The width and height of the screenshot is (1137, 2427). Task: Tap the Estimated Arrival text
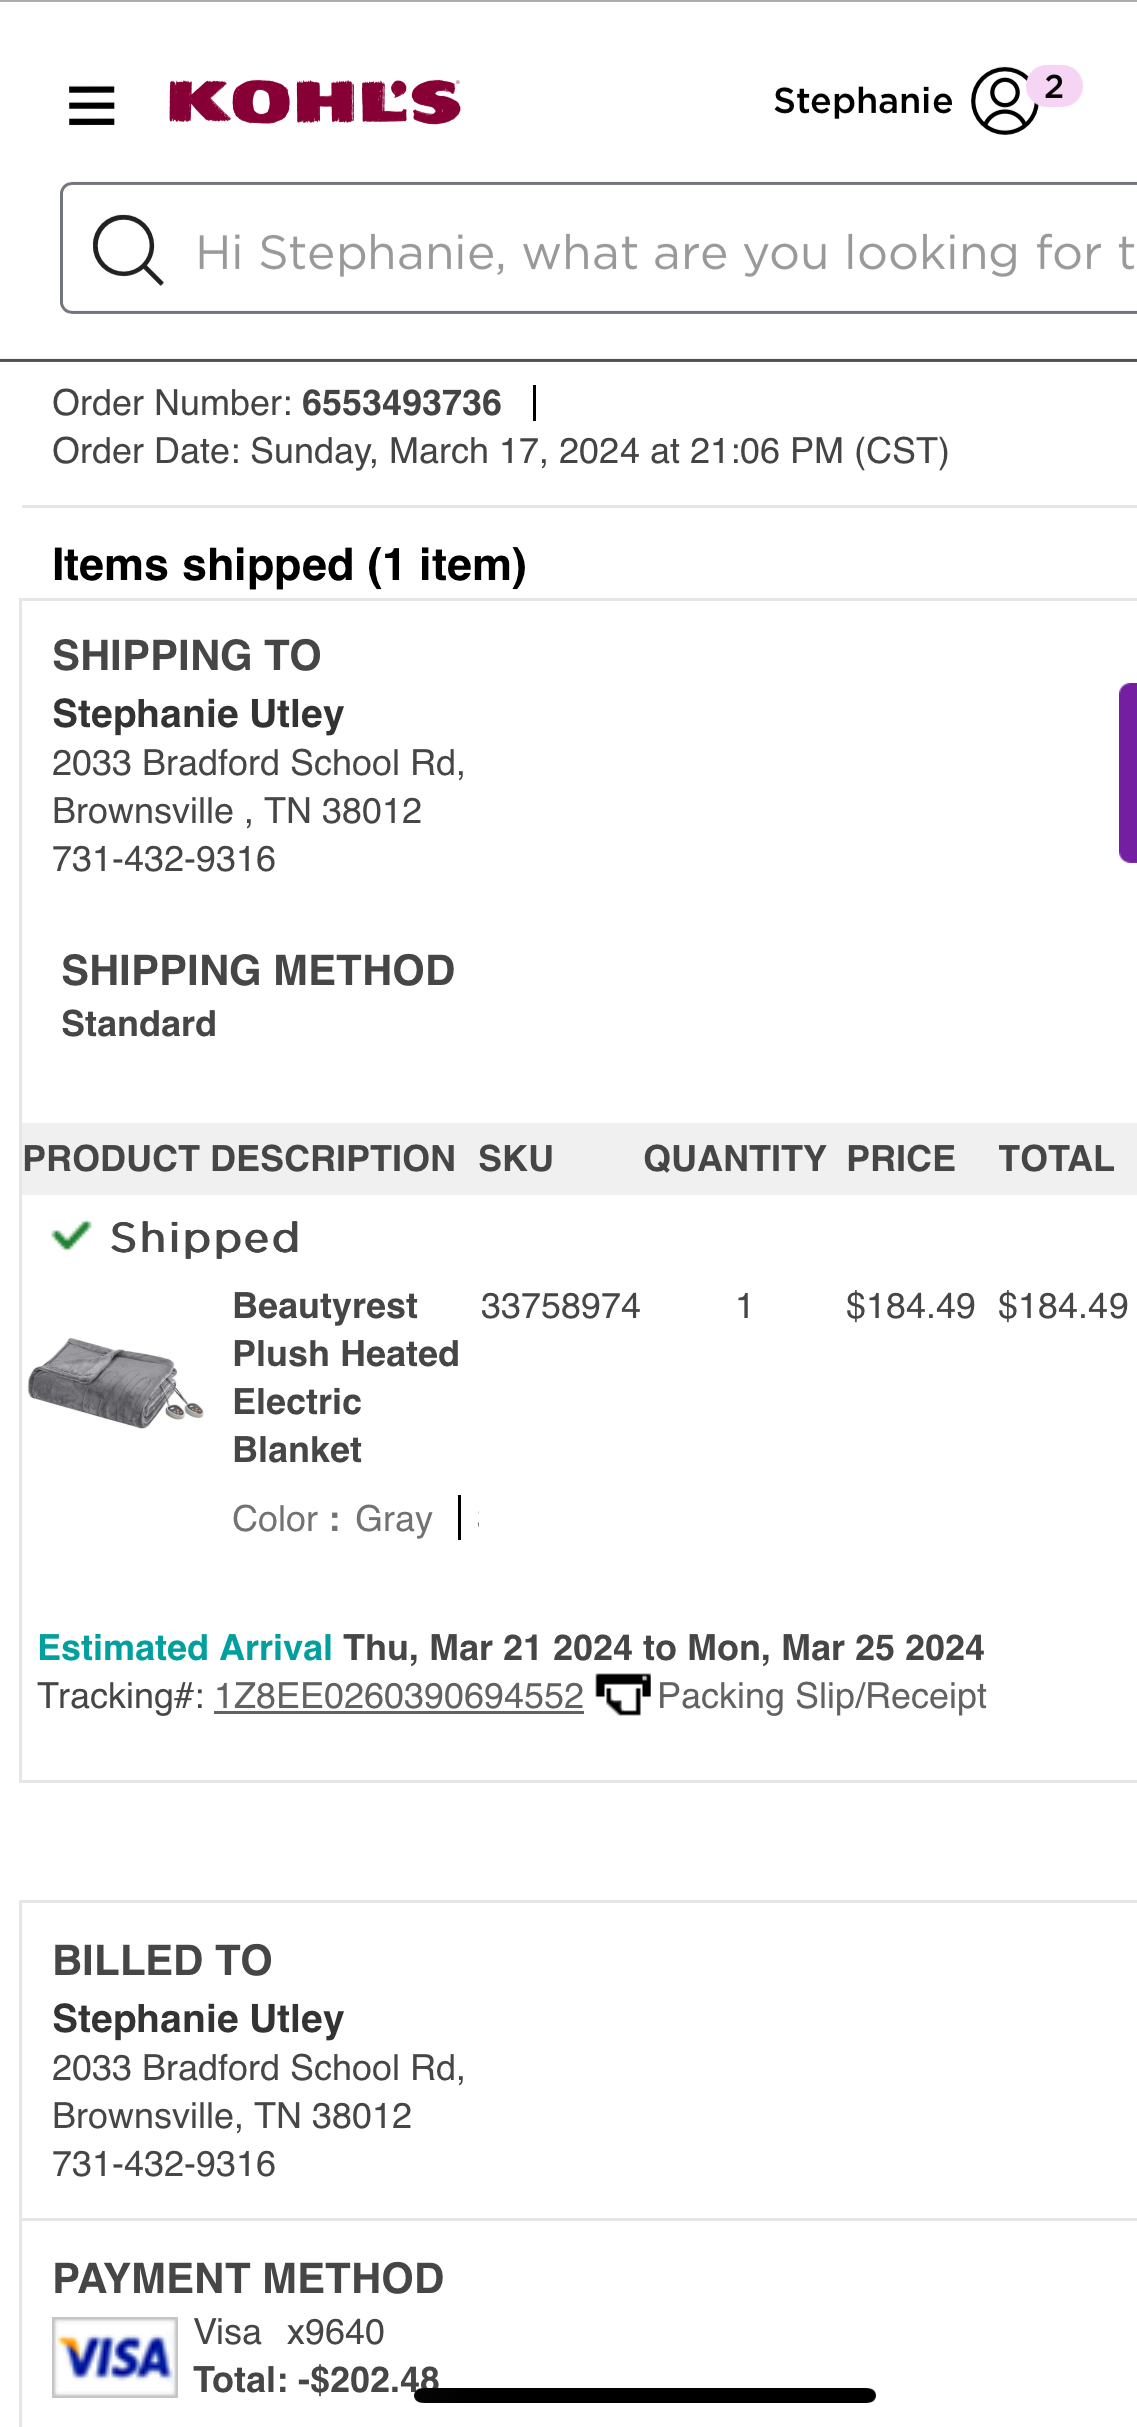pyautogui.click(x=185, y=1647)
